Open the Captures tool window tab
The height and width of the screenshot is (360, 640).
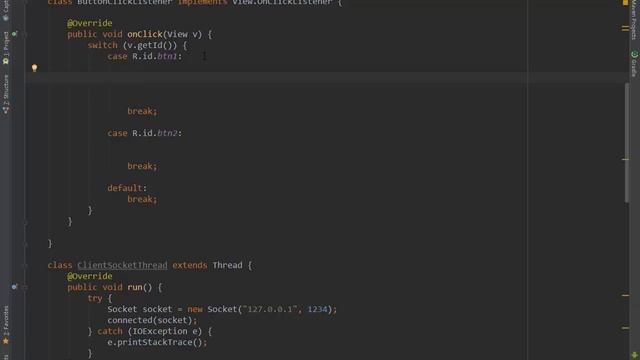(x=6, y=10)
